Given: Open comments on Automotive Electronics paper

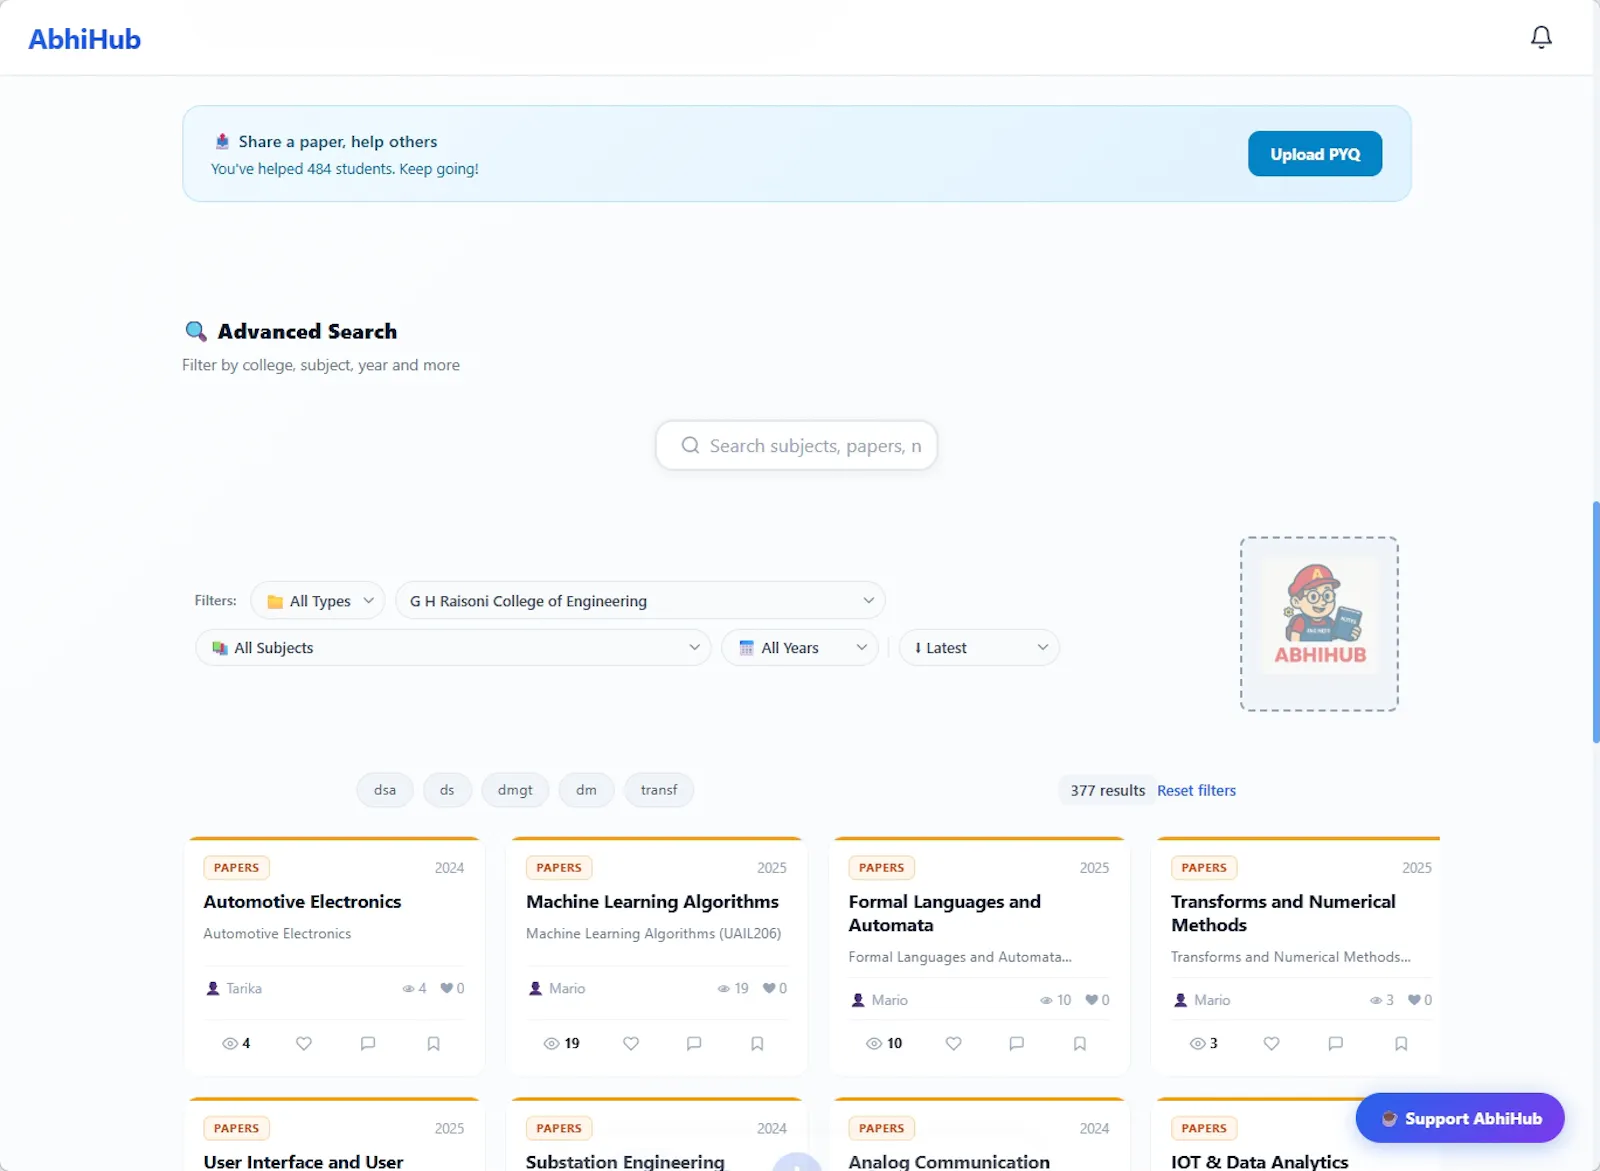Looking at the screenshot, I should [x=368, y=1043].
